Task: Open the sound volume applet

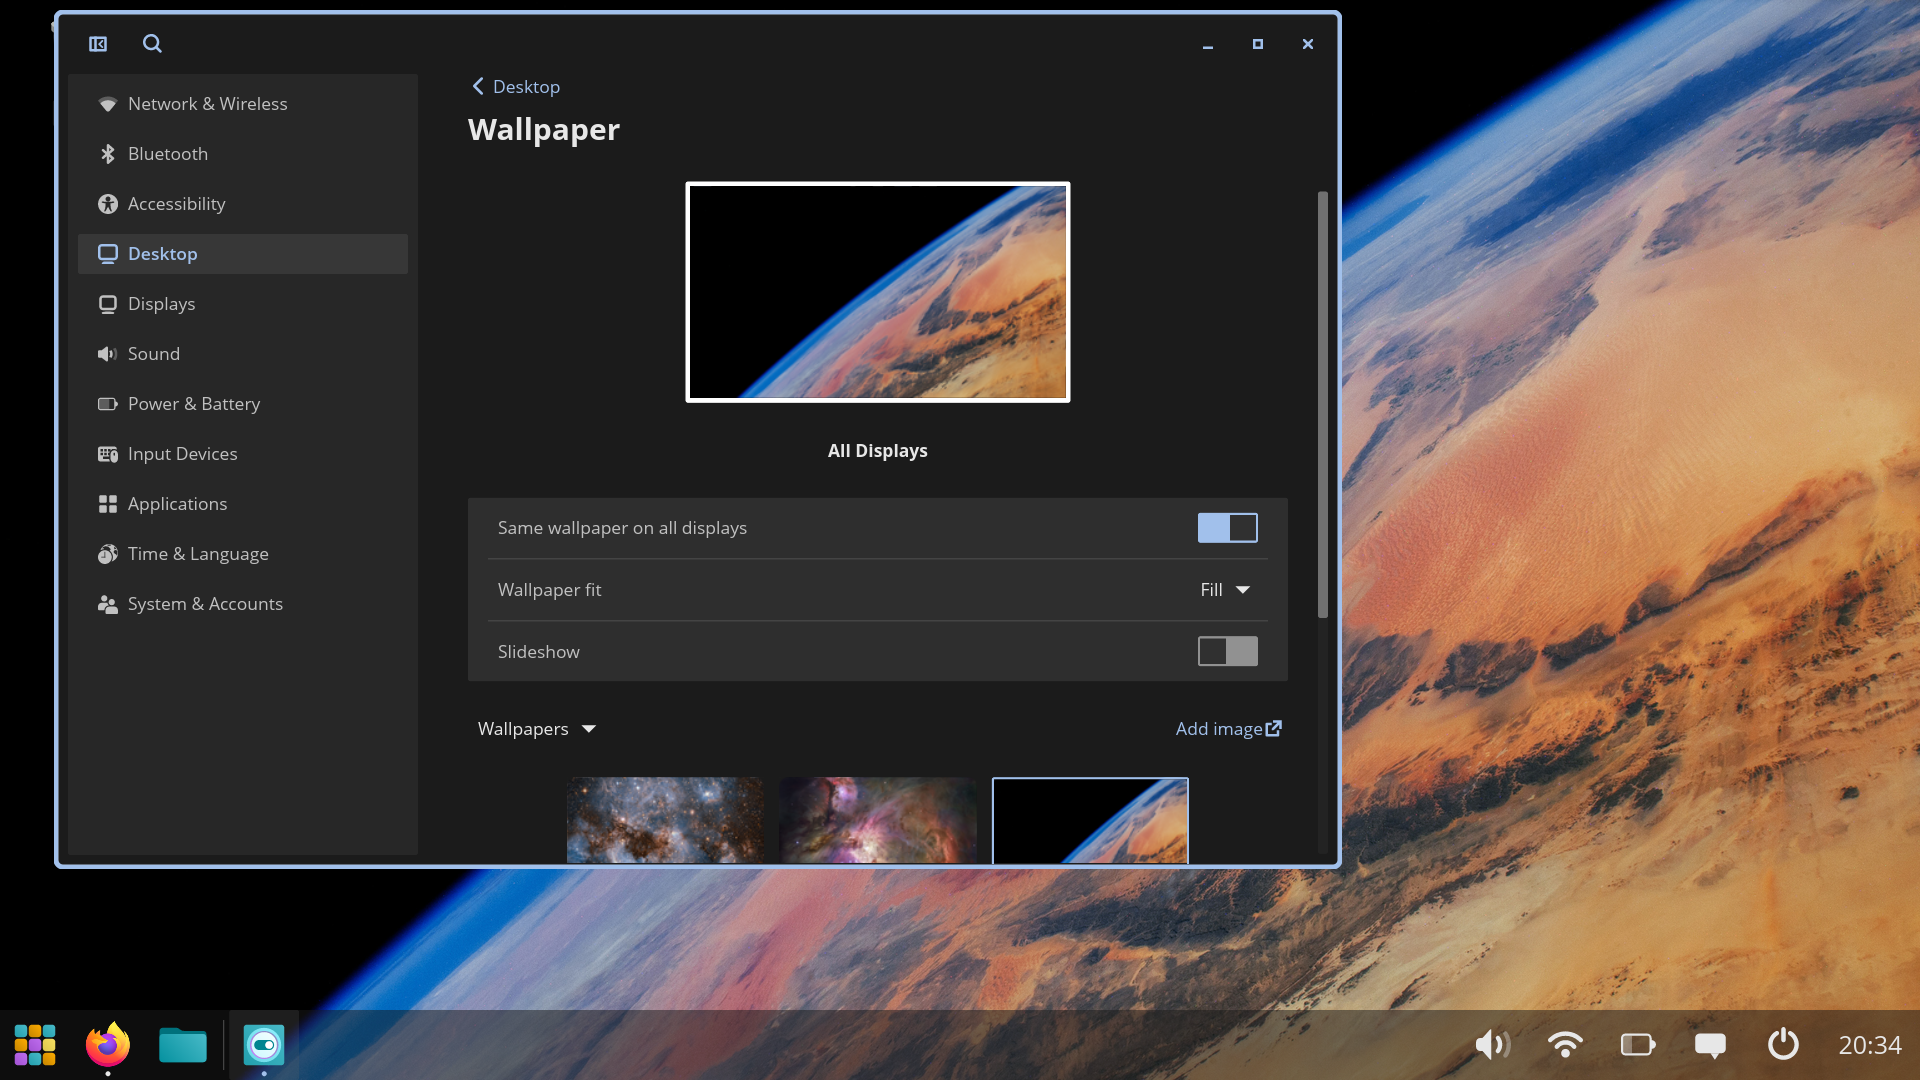Action: click(1493, 1045)
